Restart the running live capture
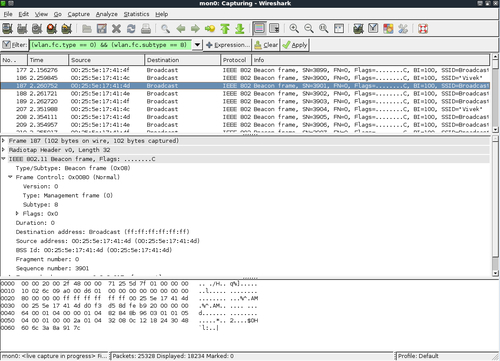This screenshot has height=361, width=500. [66, 29]
